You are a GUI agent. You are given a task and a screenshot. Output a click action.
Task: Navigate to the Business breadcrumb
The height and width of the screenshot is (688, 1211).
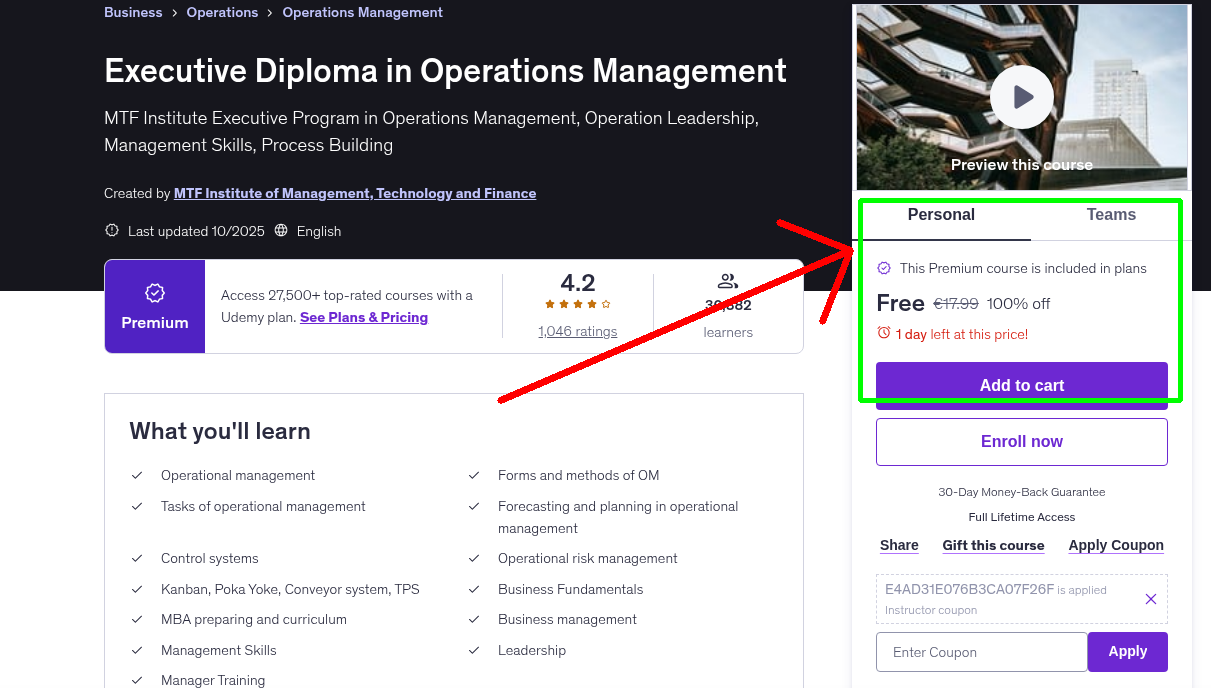tap(133, 12)
